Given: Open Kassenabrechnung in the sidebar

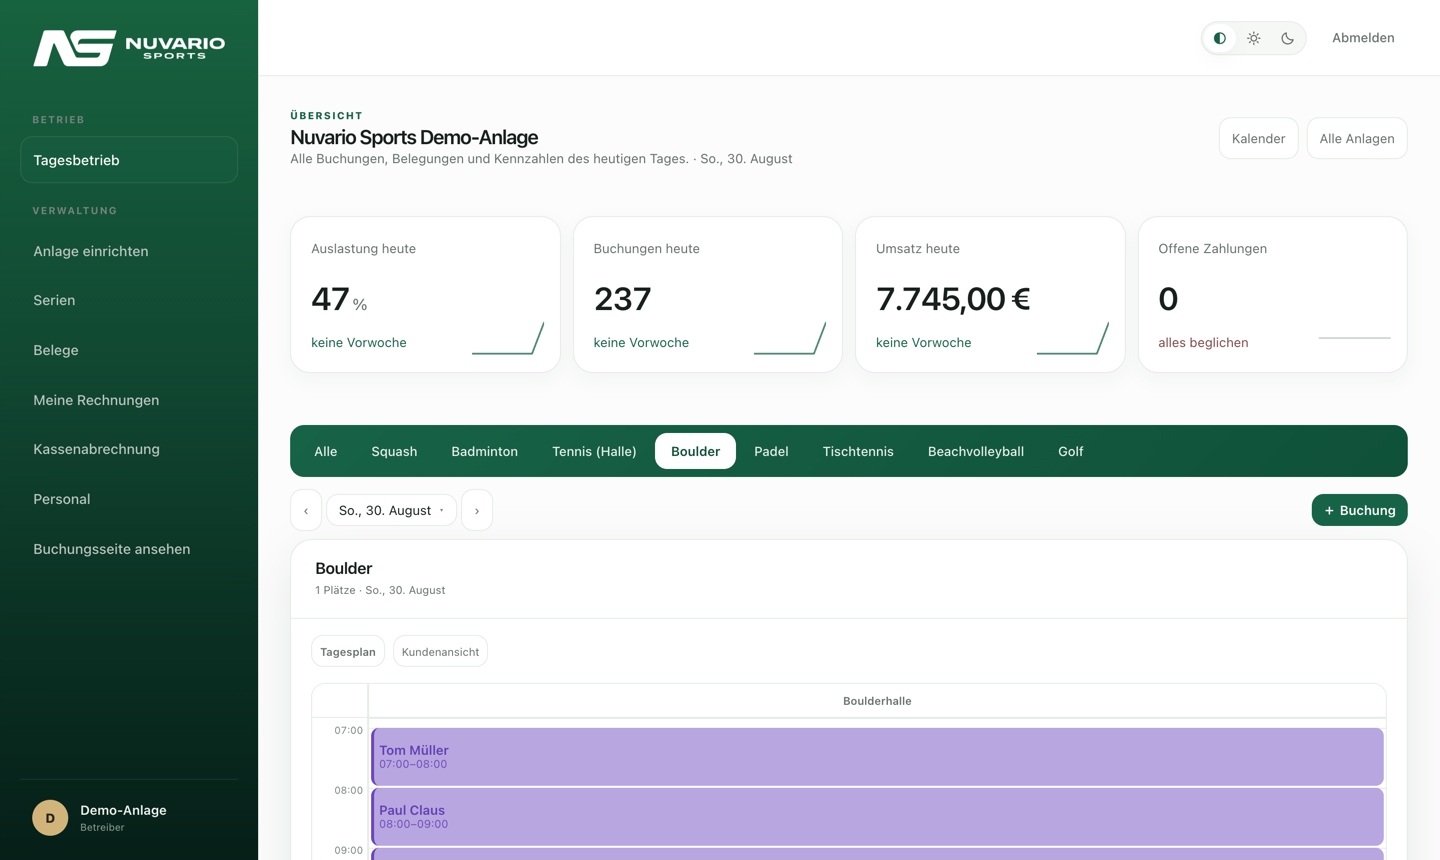Looking at the screenshot, I should point(129,449).
